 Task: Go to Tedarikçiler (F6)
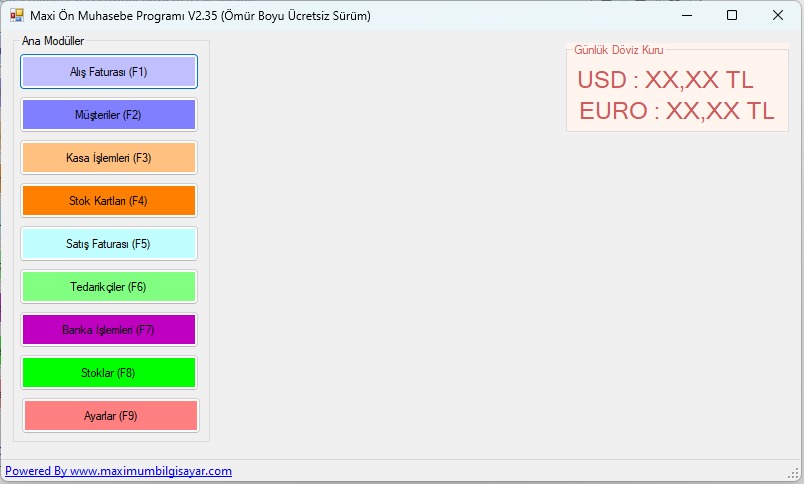(108, 287)
